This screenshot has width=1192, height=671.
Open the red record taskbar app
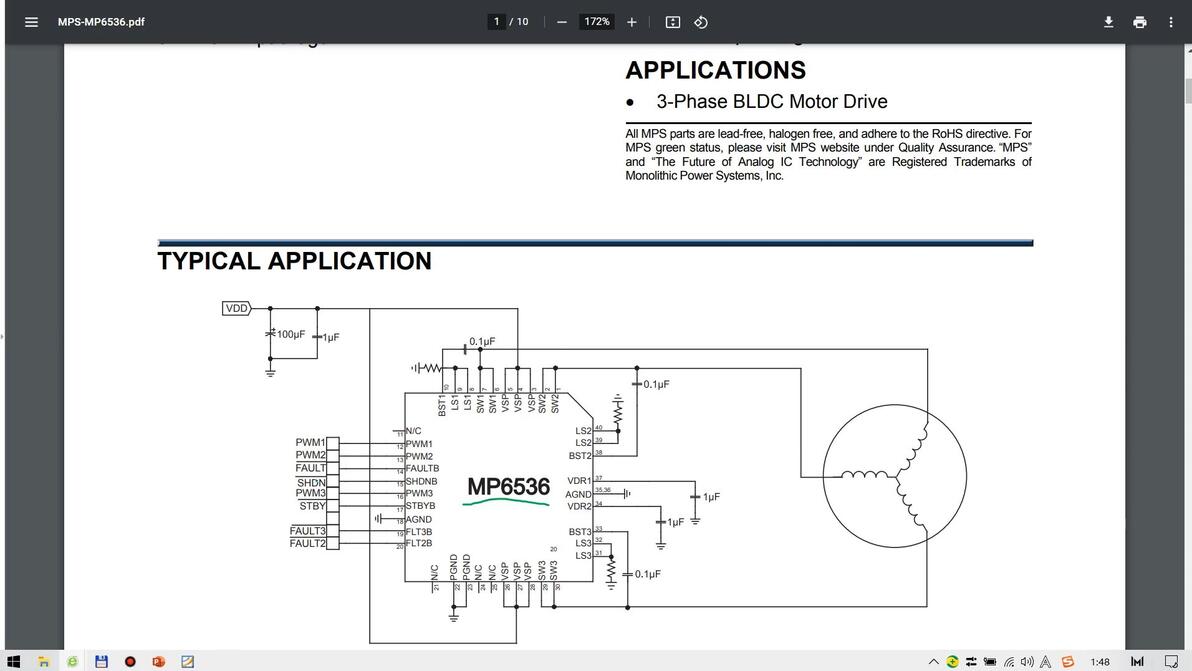(x=130, y=662)
